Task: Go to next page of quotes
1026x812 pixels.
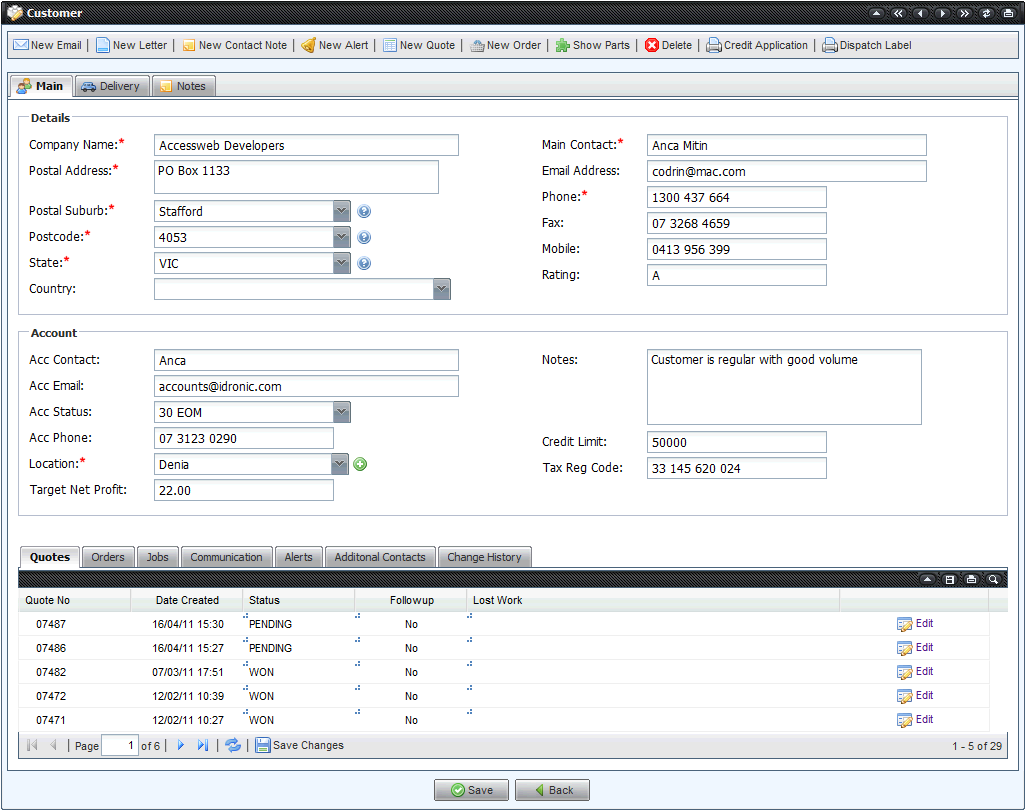Action: coord(181,745)
